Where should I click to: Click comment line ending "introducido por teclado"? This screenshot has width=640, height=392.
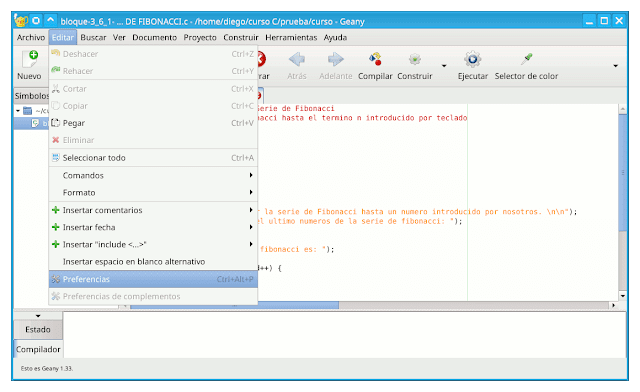[x=362, y=118]
